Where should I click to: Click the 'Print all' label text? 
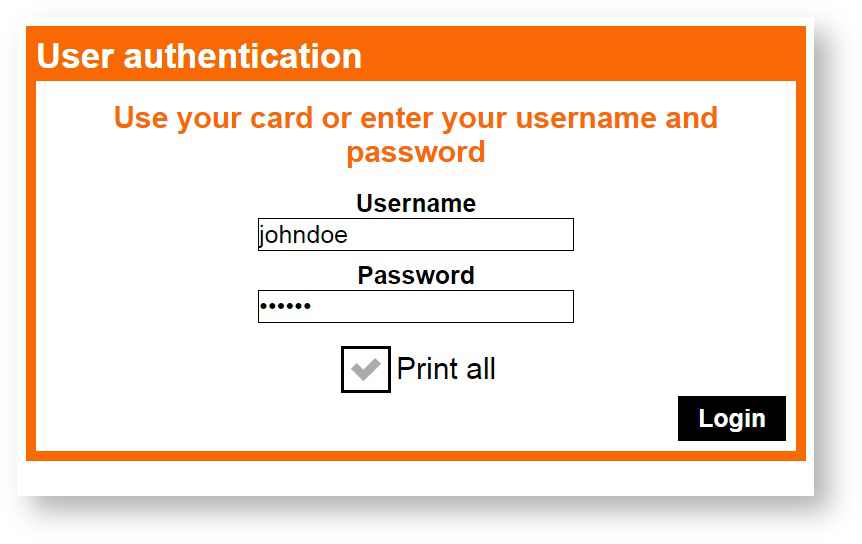446,369
